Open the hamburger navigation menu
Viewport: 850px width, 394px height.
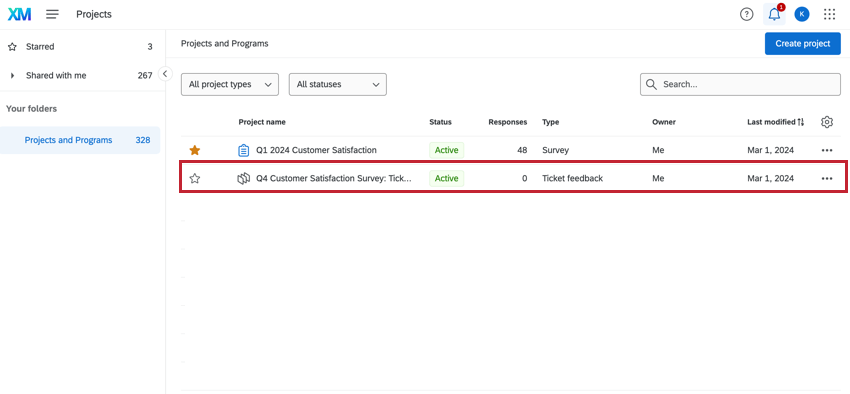(x=52, y=15)
